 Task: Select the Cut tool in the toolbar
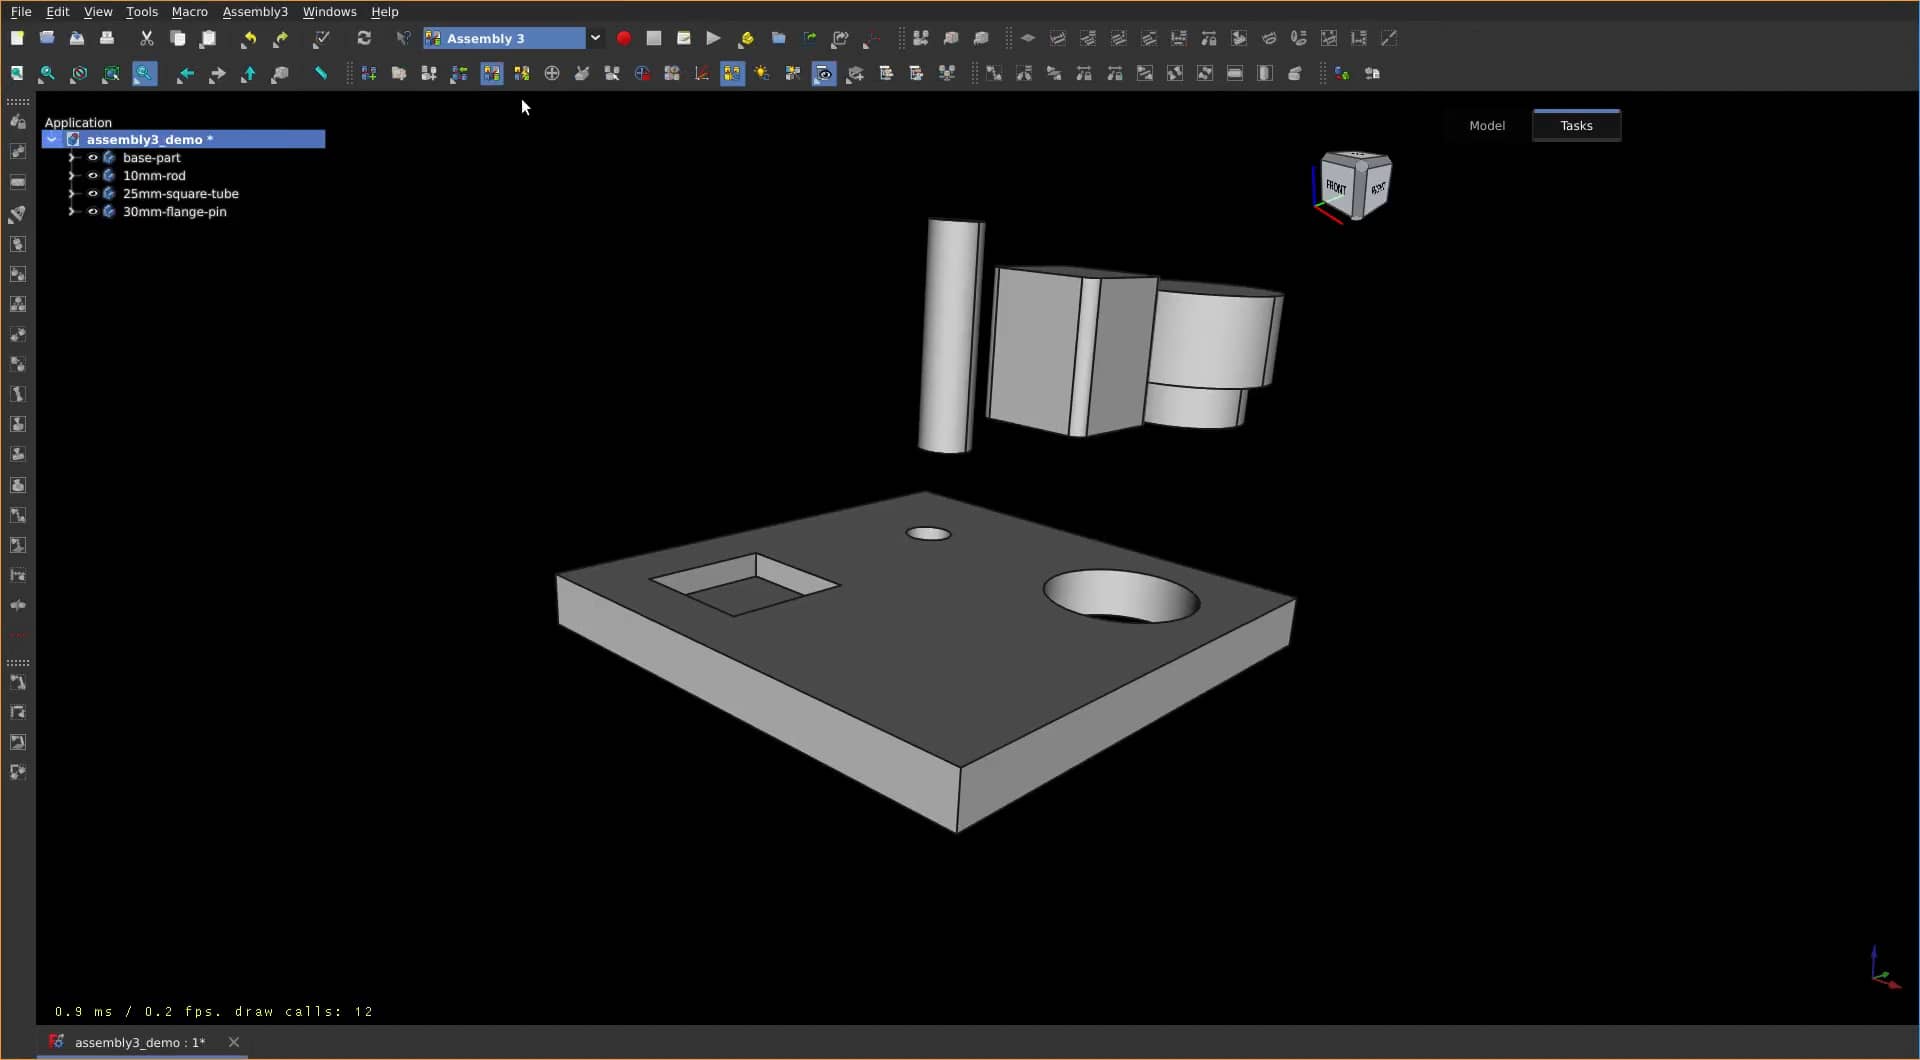[x=147, y=38]
